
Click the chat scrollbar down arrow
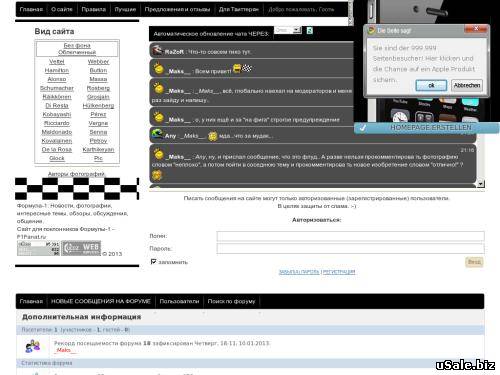(481, 184)
